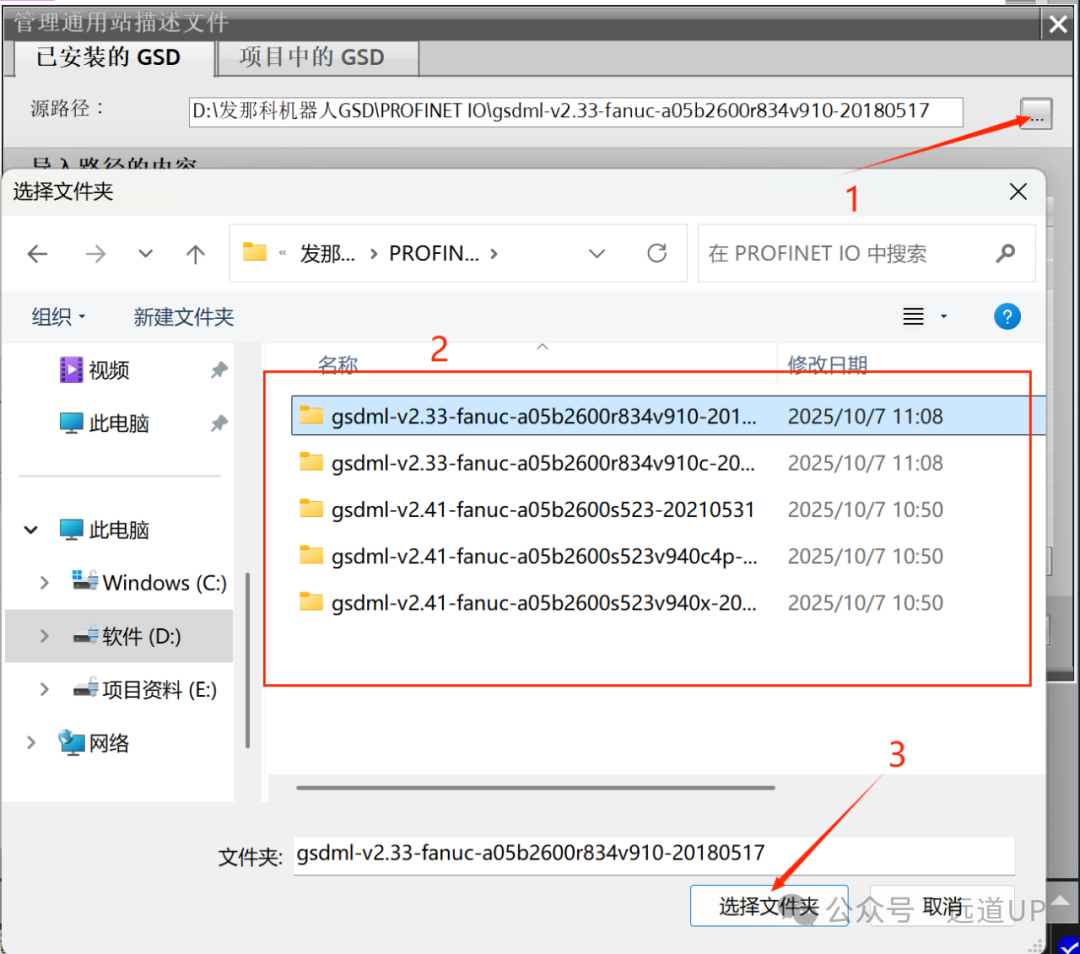
Task: Select the 已安装的 GSD tab
Action: (x=110, y=58)
